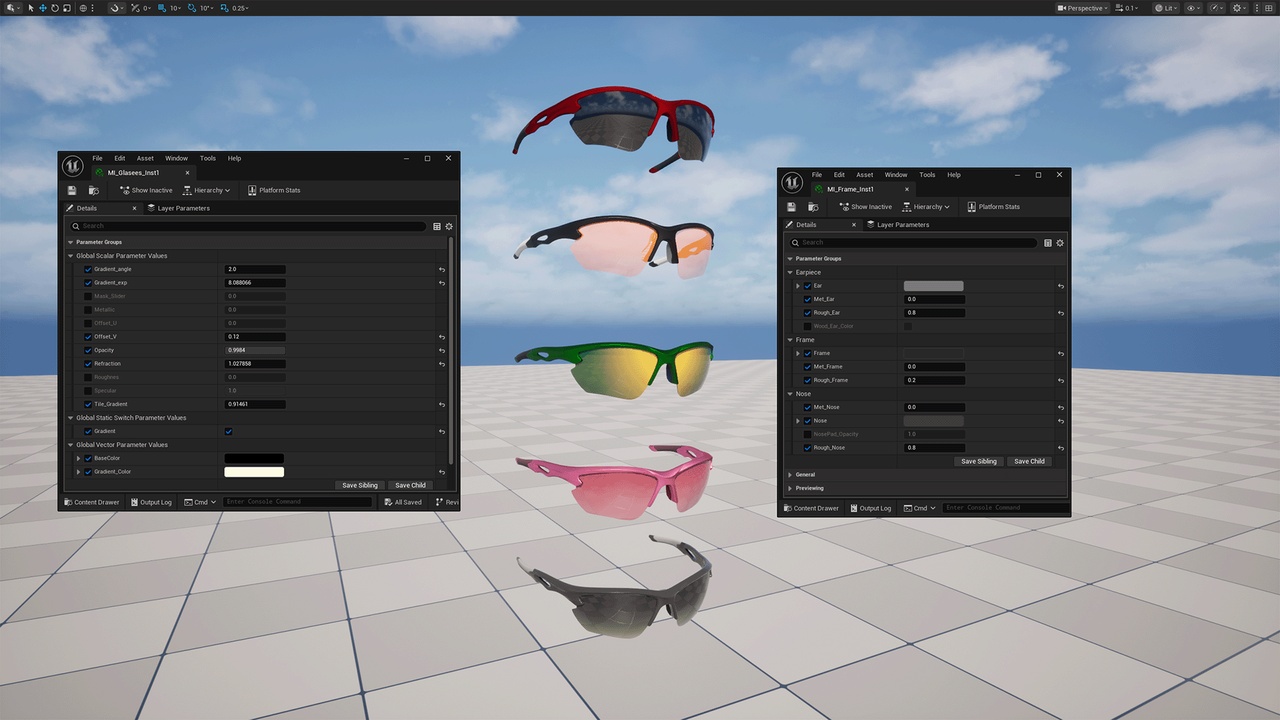The width and height of the screenshot is (1280, 720).
Task: Click Save Child in MI_Frame_Inst1 window
Action: click(x=1029, y=461)
